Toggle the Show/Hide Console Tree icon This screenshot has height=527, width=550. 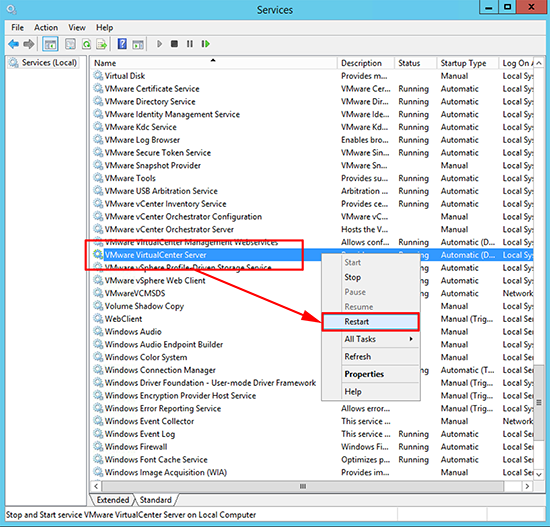tap(50, 44)
